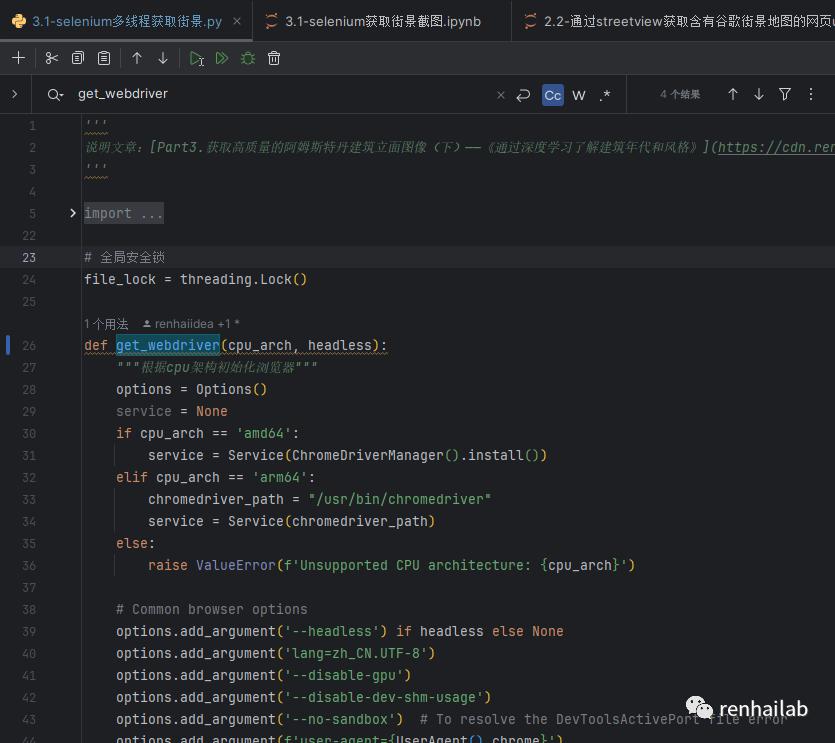Move cell down with down arrow
835x743 pixels.
[163, 58]
